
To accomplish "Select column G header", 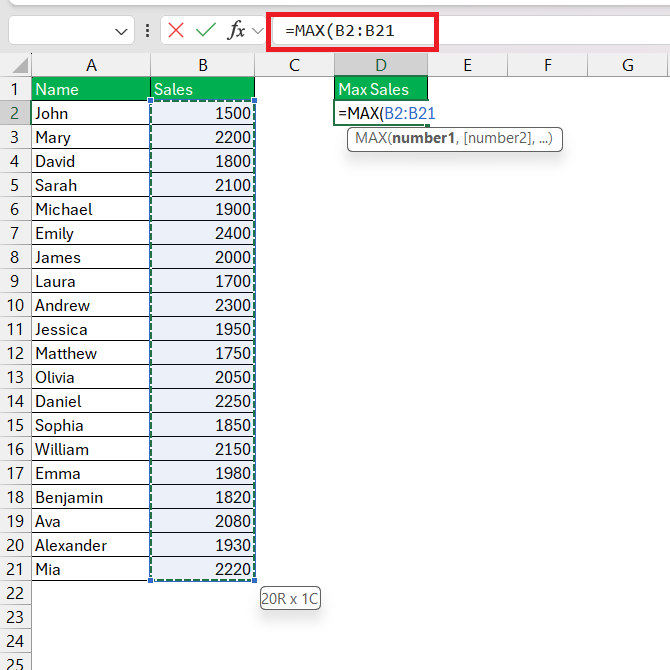I will click(628, 65).
